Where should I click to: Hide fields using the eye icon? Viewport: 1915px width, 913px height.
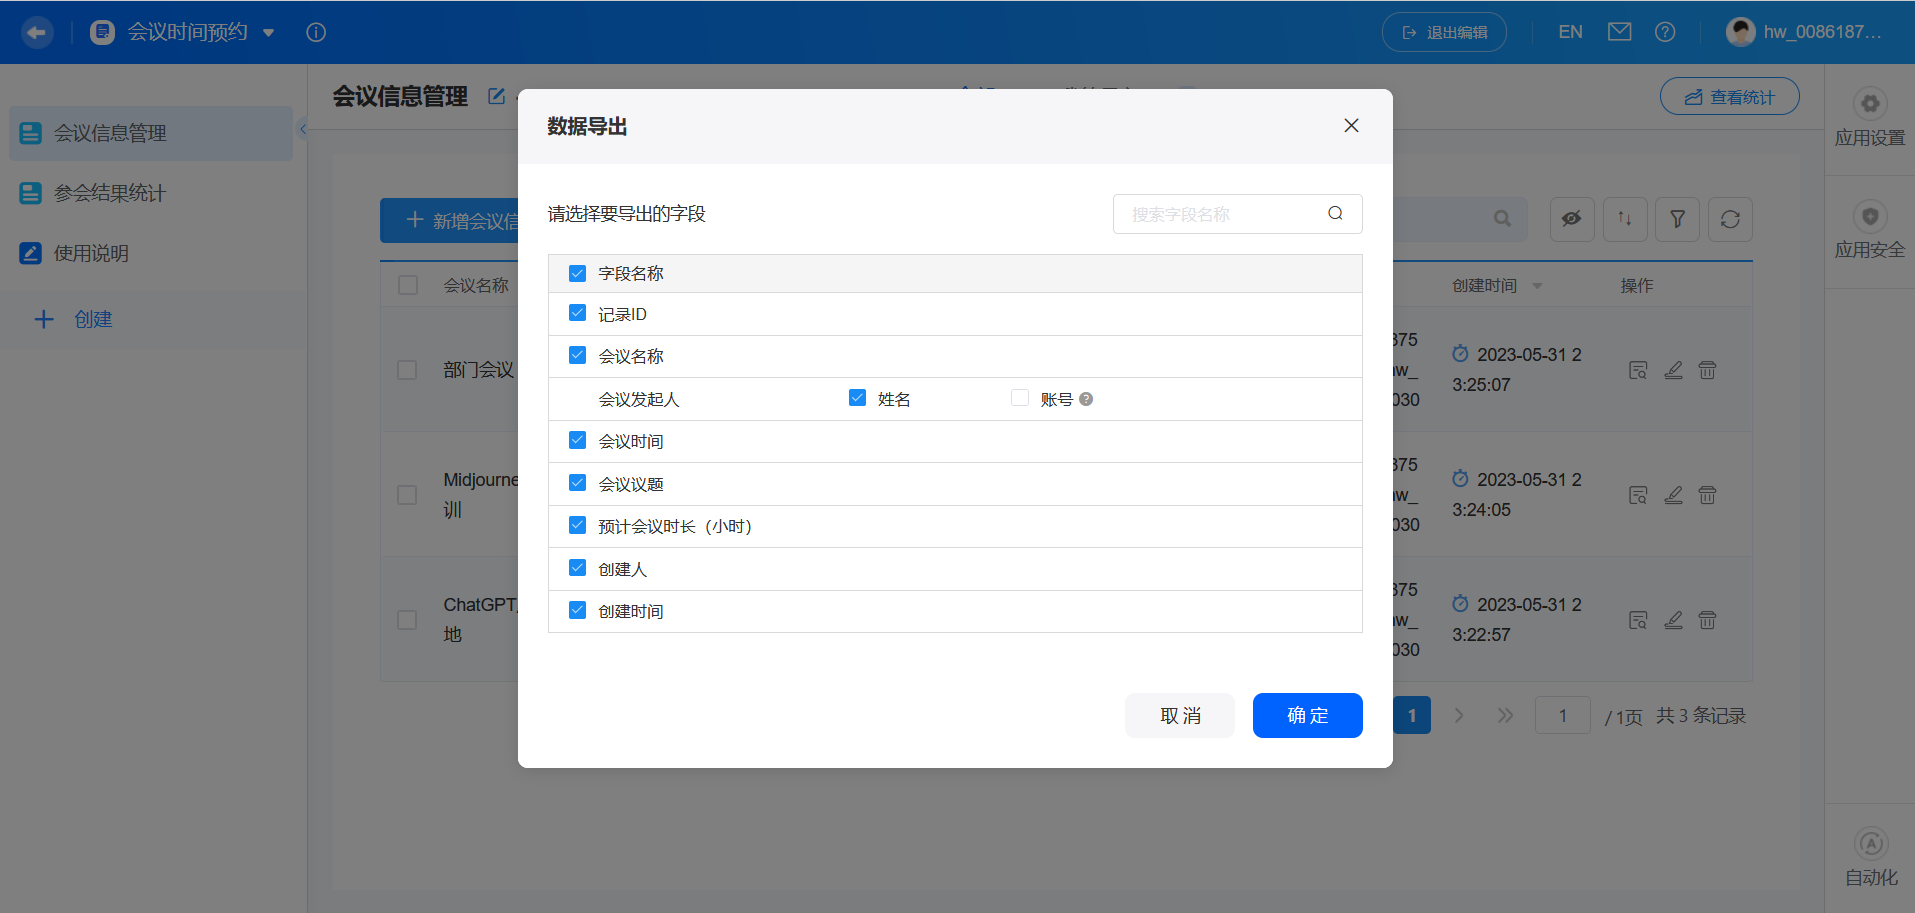point(1571,219)
